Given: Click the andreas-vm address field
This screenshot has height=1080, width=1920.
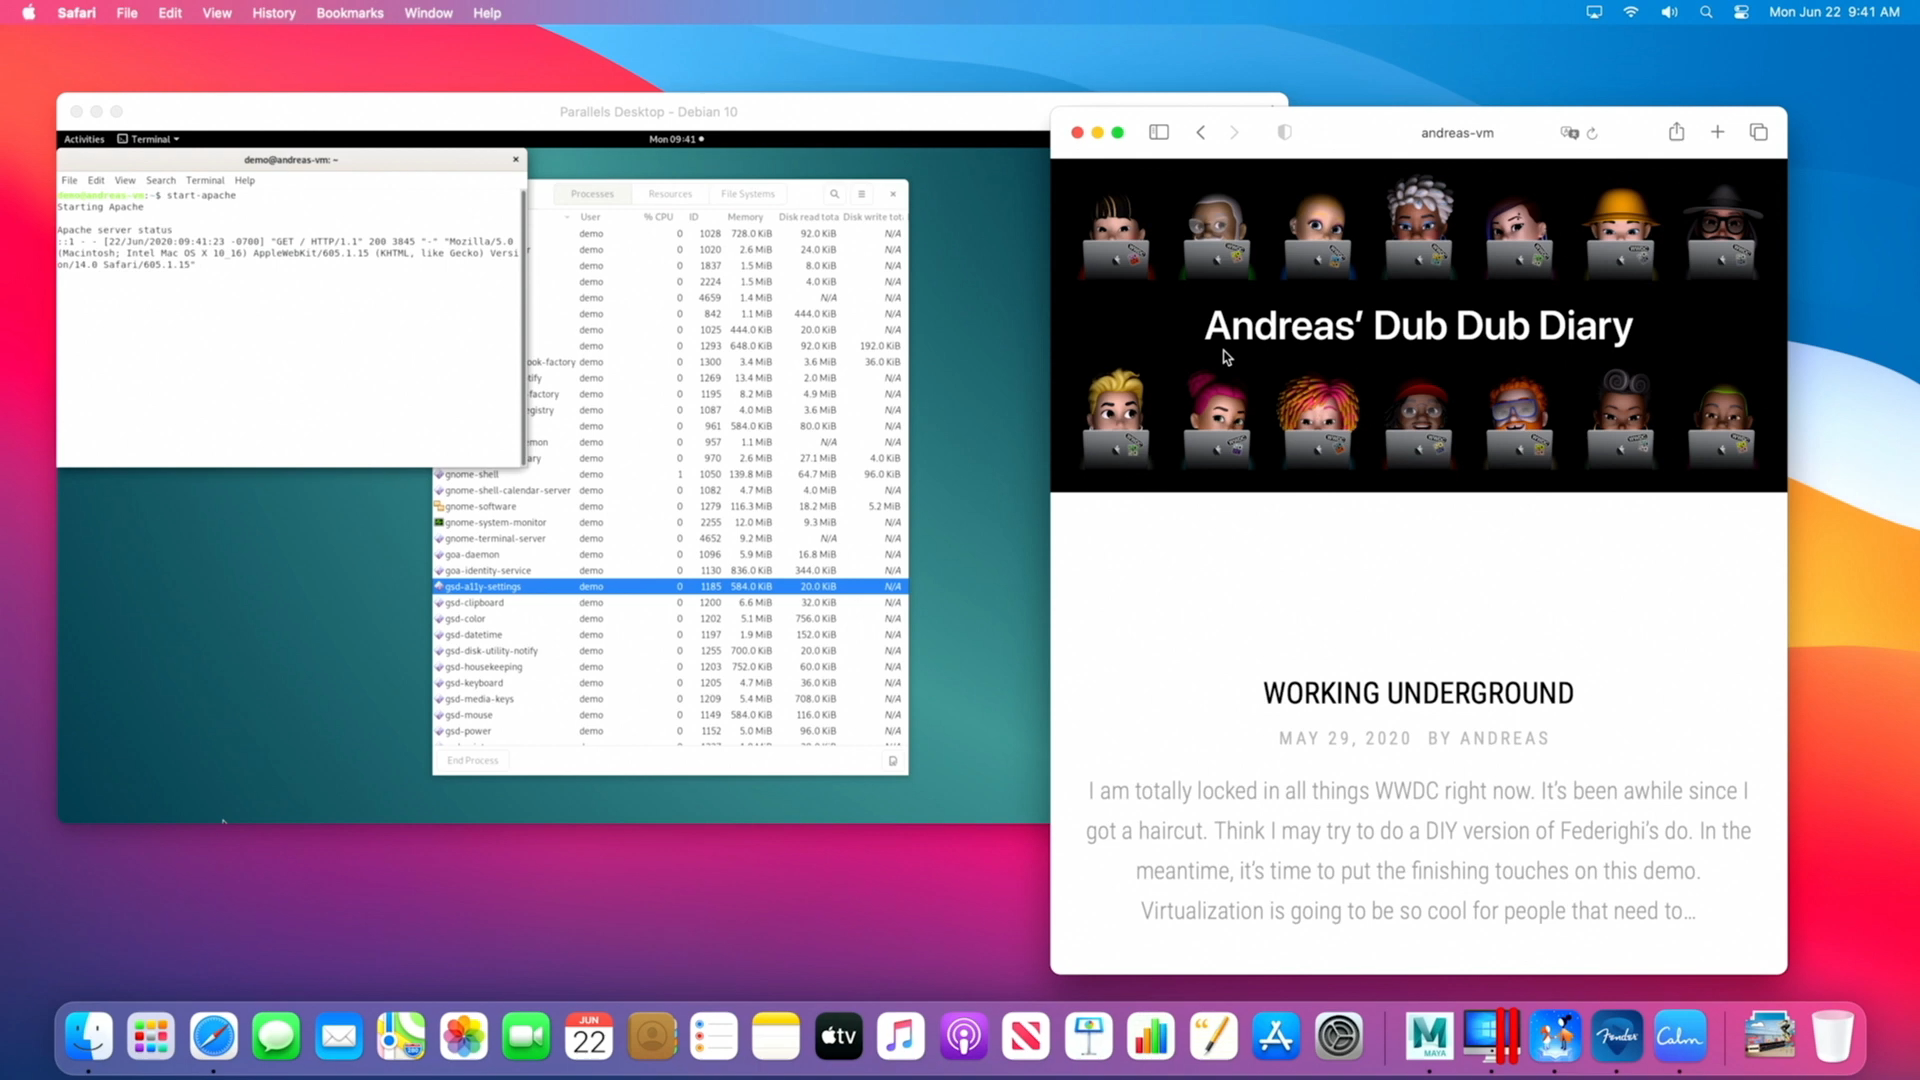Looking at the screenshot, I should tap(1456, 133).
